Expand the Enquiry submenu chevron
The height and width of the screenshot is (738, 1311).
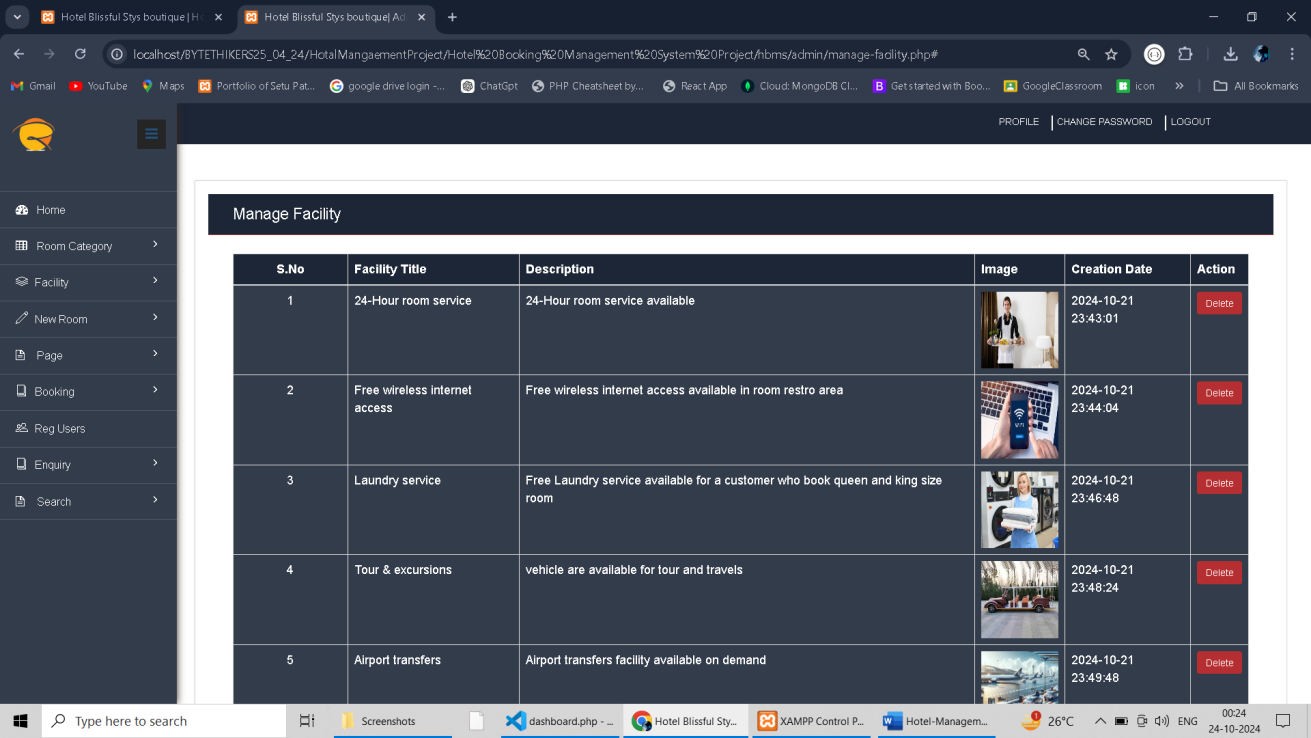click(x=155, y=462)
